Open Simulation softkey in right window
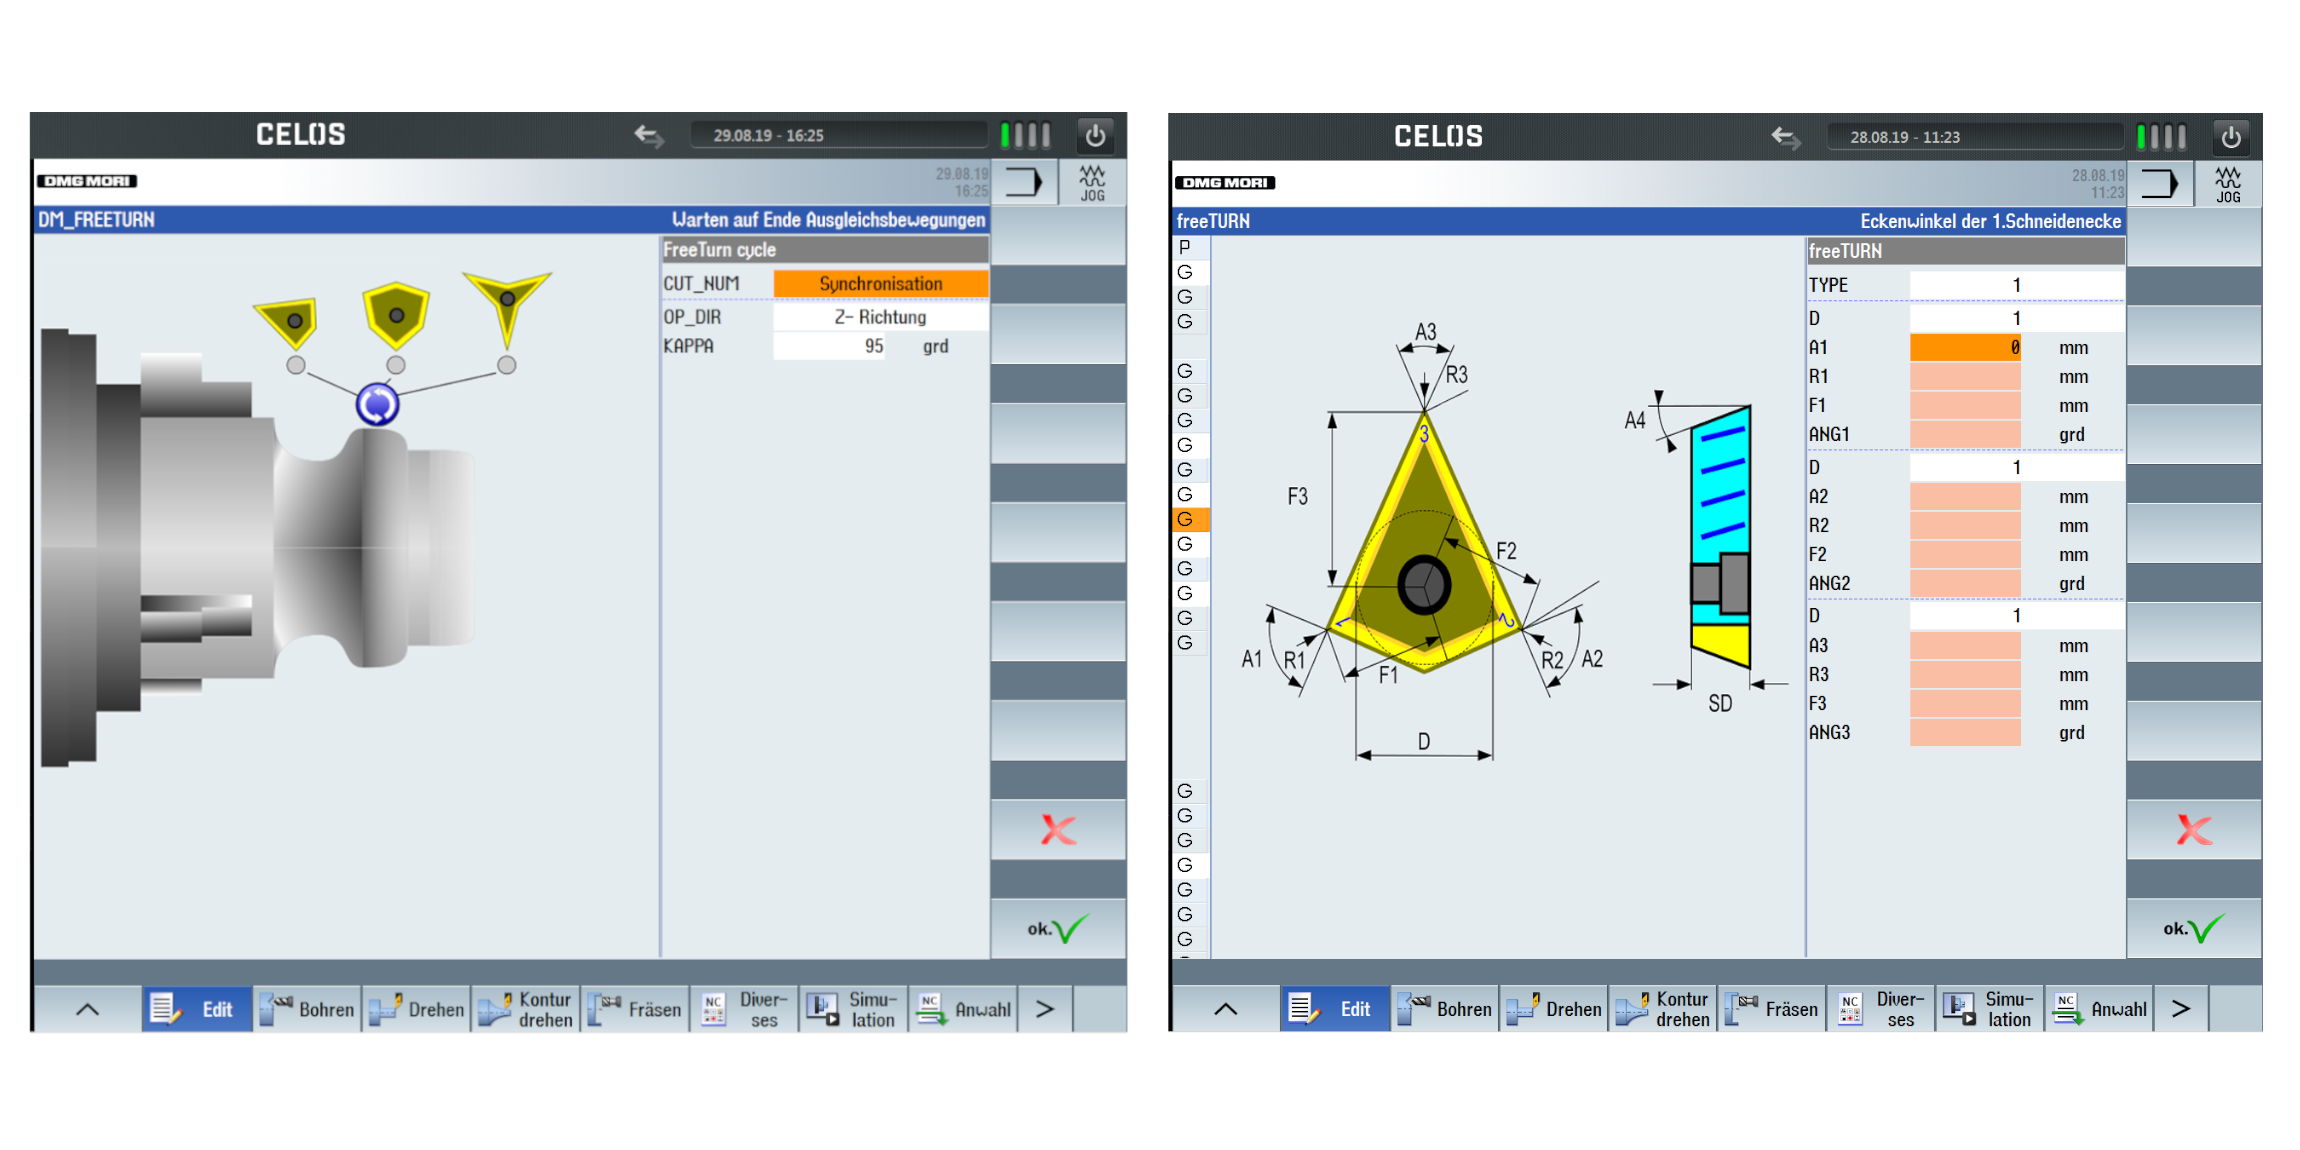This screenshot has height=1150, width=2300. (1990, 1009)
